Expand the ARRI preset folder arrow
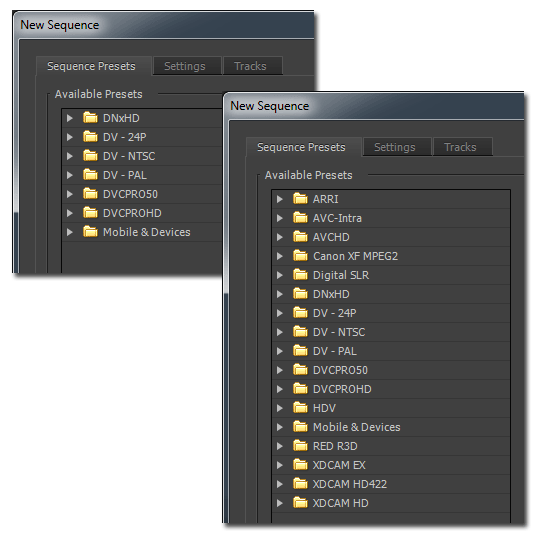 (280, 199)
